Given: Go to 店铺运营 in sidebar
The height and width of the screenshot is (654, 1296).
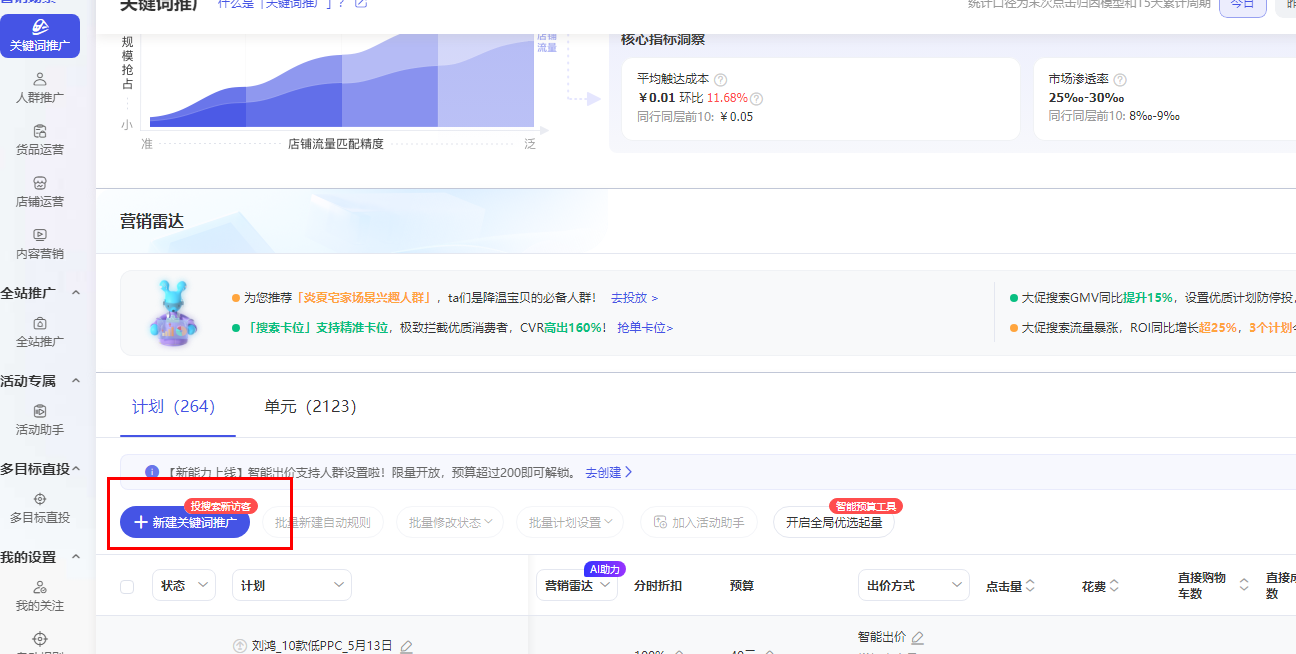Looking at the screenshot, I should click(x=40, y=191).
